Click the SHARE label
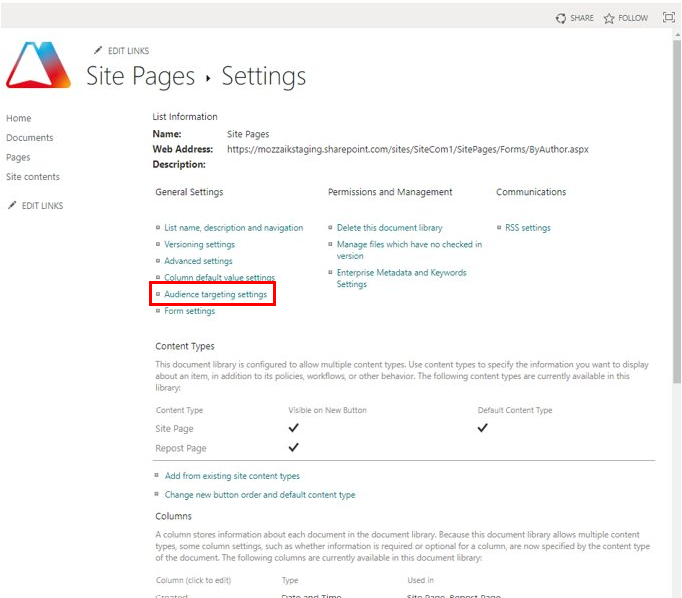Screen dimensions: 682x598 [x=582, y=18]
